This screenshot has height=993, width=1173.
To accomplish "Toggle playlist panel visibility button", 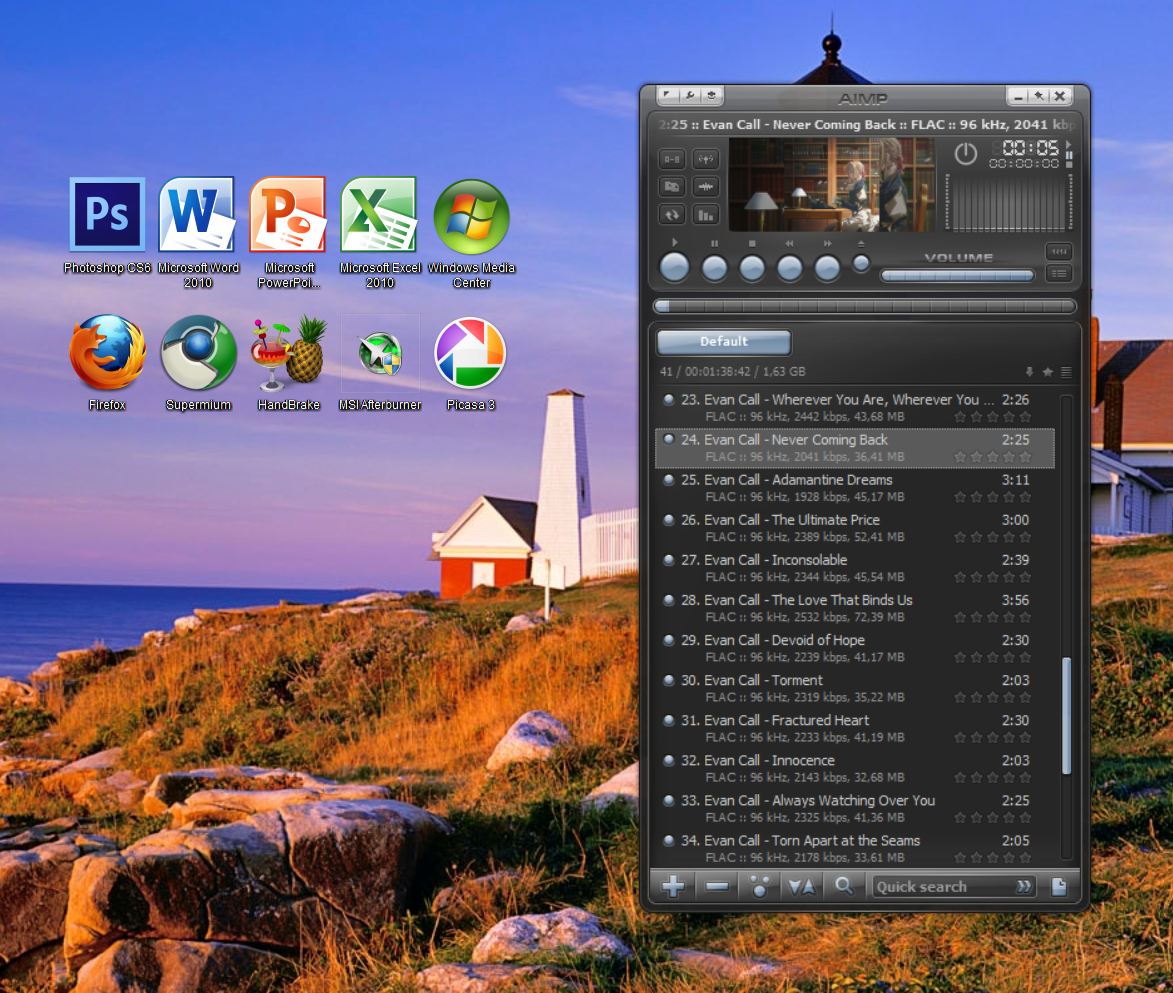I will pos(1059,274).
